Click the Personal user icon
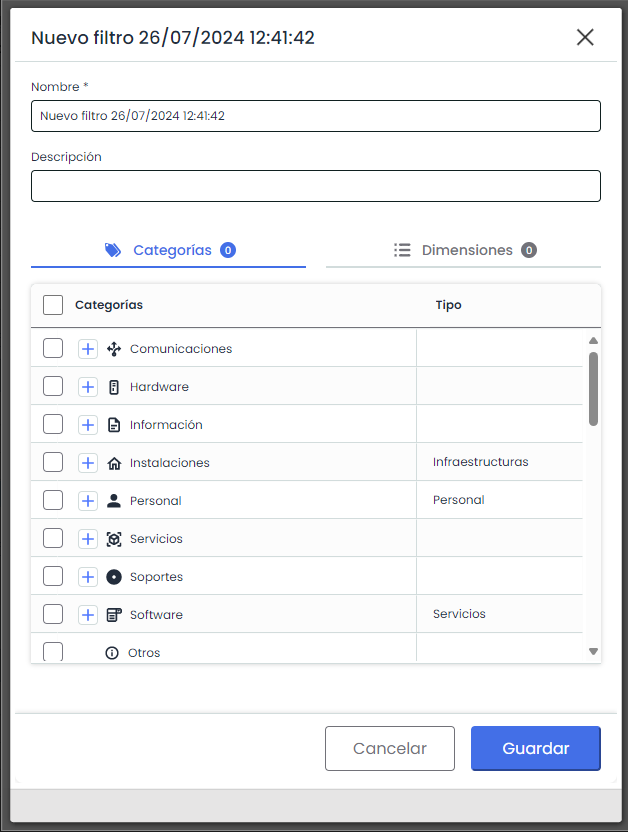 point(113,501)
